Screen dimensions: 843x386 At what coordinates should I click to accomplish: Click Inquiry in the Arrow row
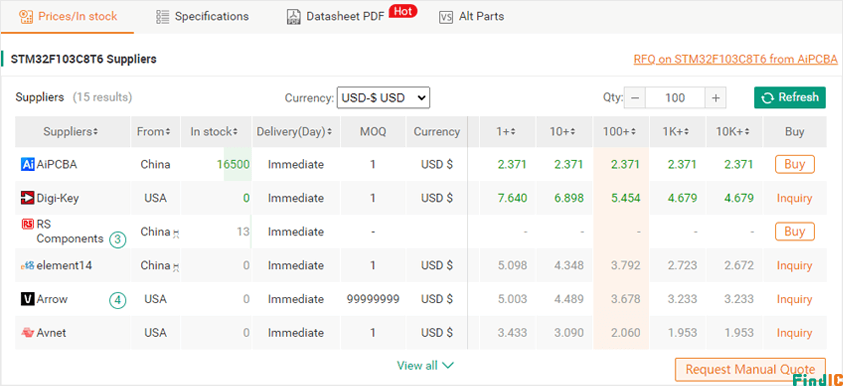[795, 299]
